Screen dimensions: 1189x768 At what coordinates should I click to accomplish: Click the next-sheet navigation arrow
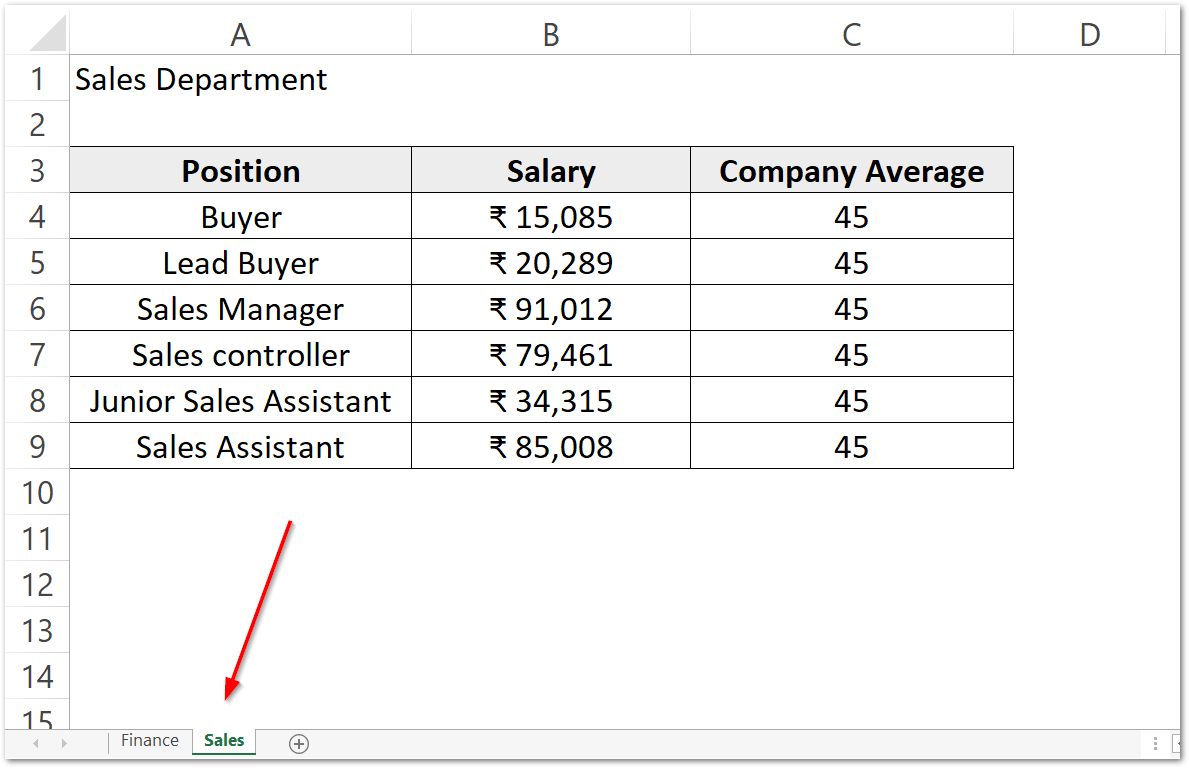coord(62,743)
